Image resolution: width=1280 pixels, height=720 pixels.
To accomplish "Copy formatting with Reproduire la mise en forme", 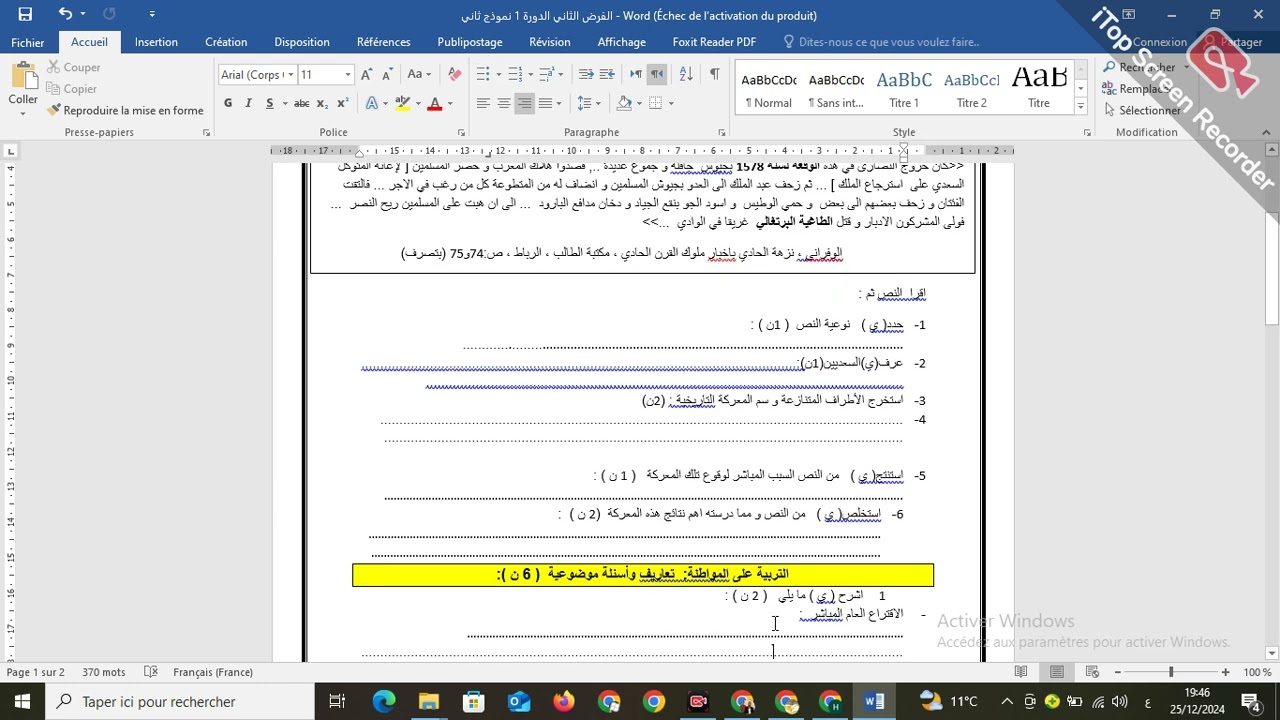I will pos(125,110).
